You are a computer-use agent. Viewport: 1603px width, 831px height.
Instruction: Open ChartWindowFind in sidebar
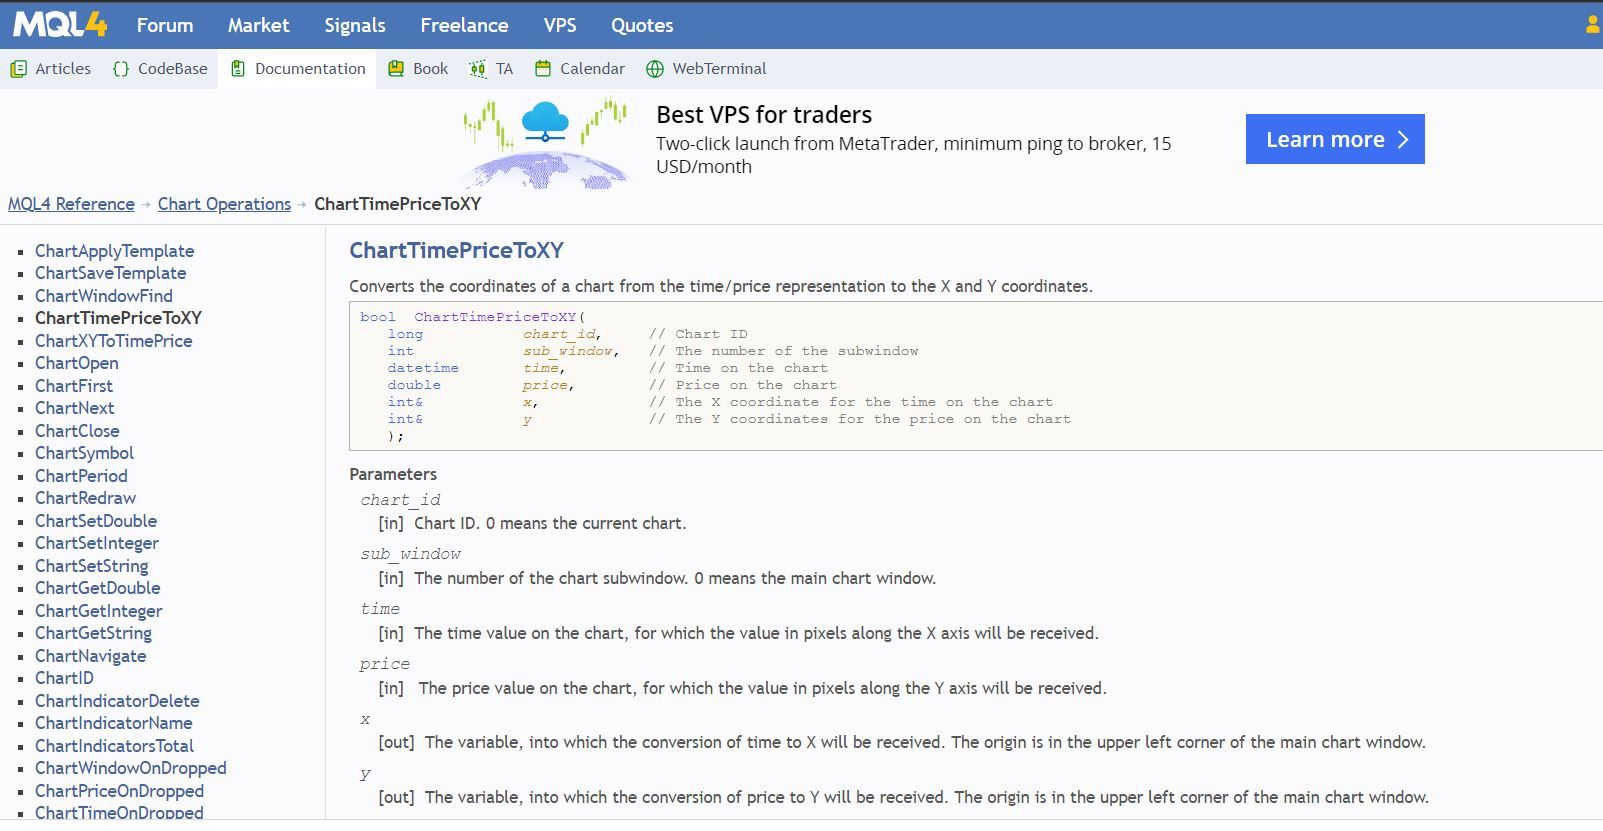coord(104,296)
